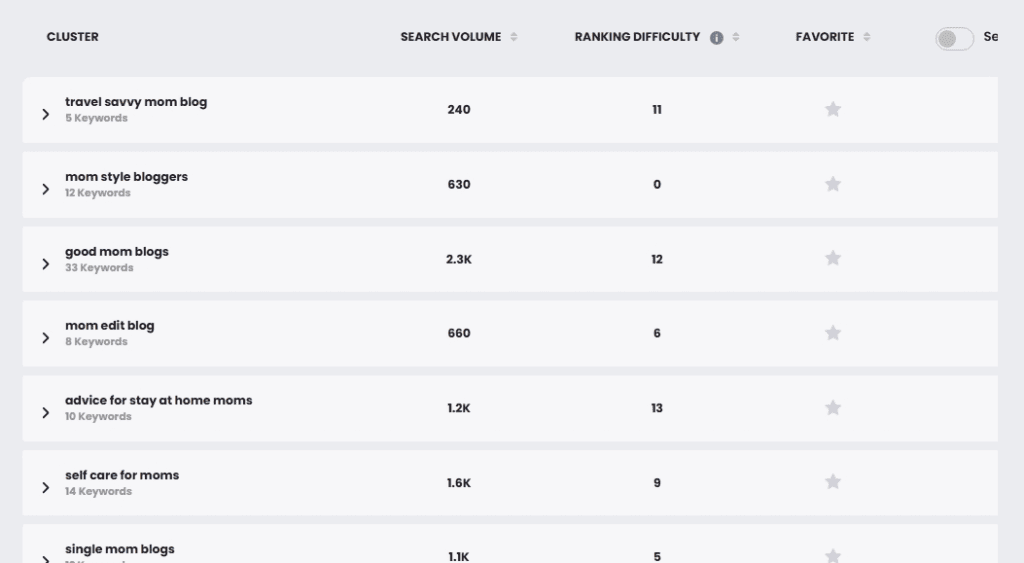This screenshot has height=563, width=1024.
Task: Click the RANKING DIFFICULTY header label
Action: pyautogui.click(x=637, y=37)
